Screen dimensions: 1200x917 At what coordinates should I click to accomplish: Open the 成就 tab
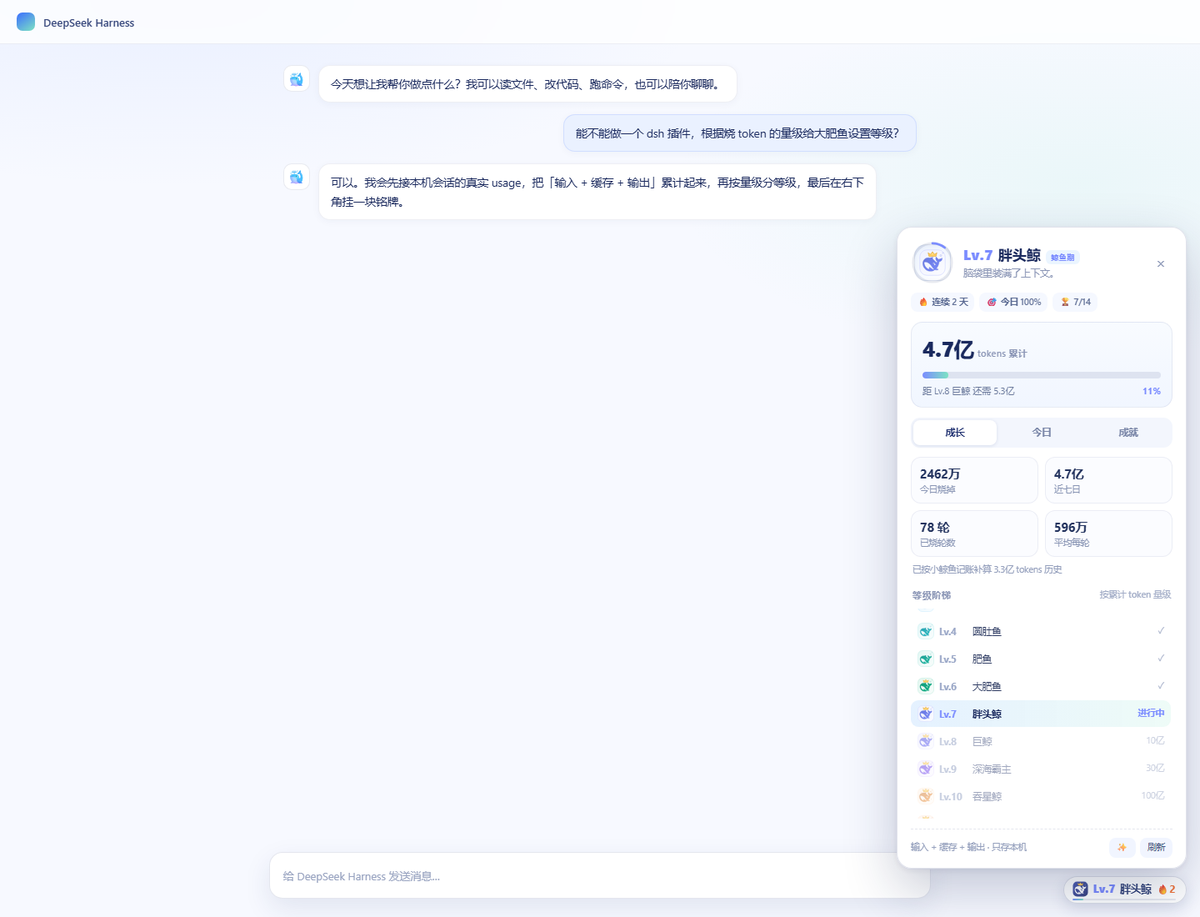pyautogui.click(x=1128, y=432)
